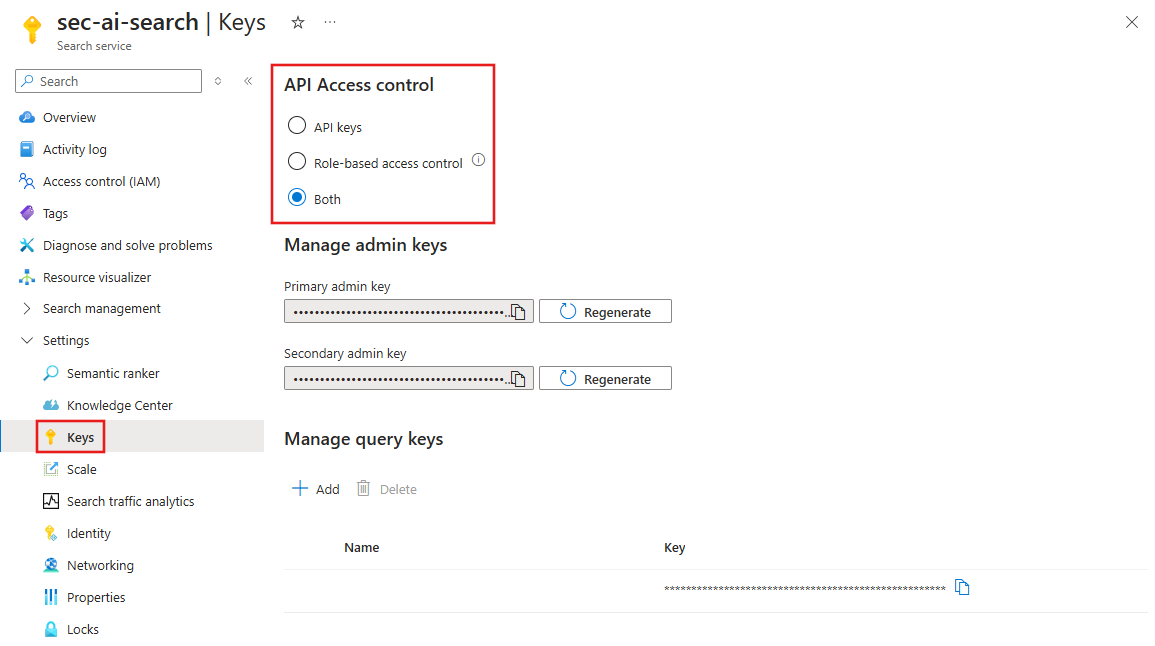Open Resource visualizer
The width and height of the screenshot is (1155, 646).
(96, 278)
